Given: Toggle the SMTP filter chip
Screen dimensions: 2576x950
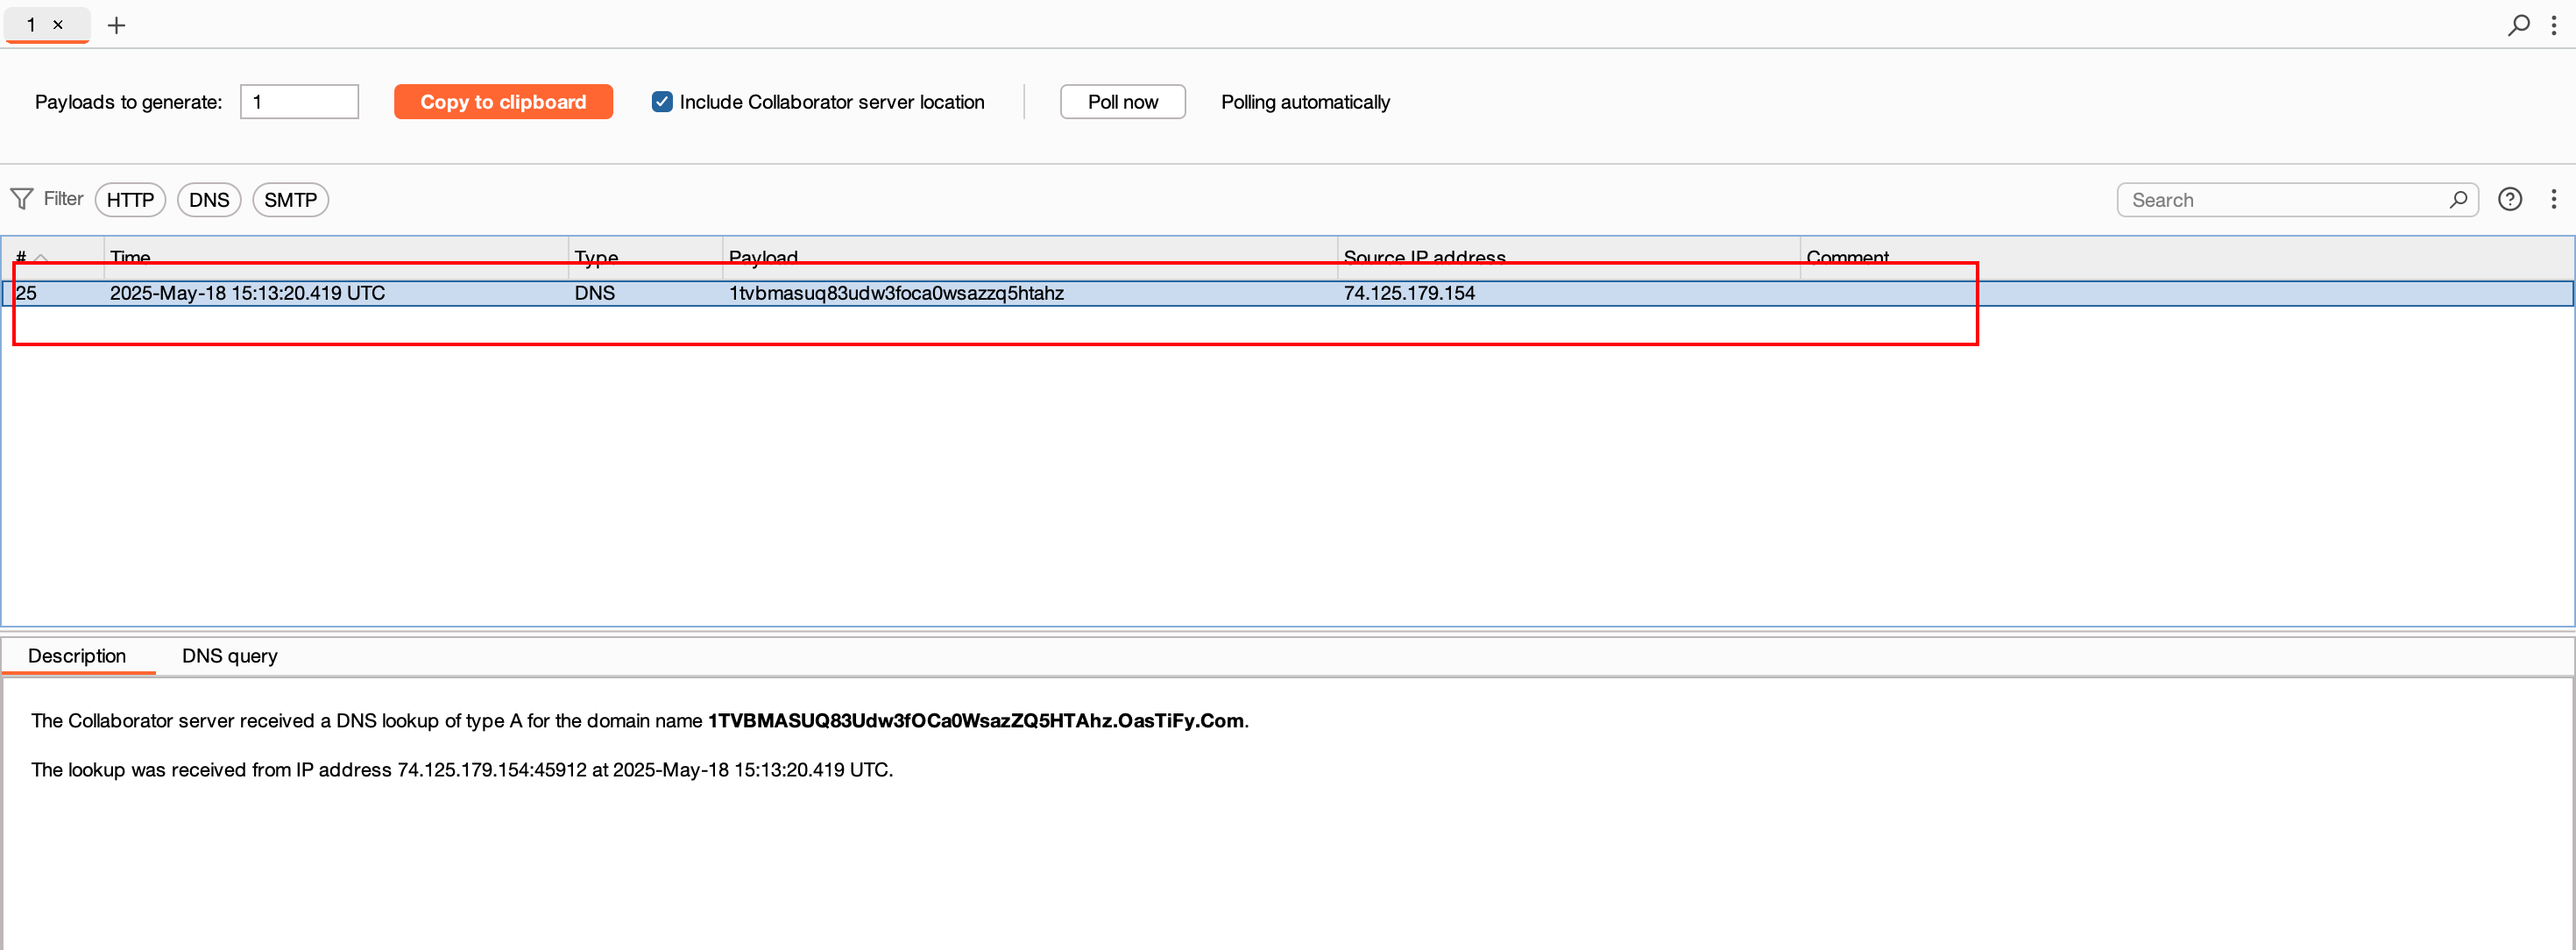Looking at the screenshot, I should 290,200.
